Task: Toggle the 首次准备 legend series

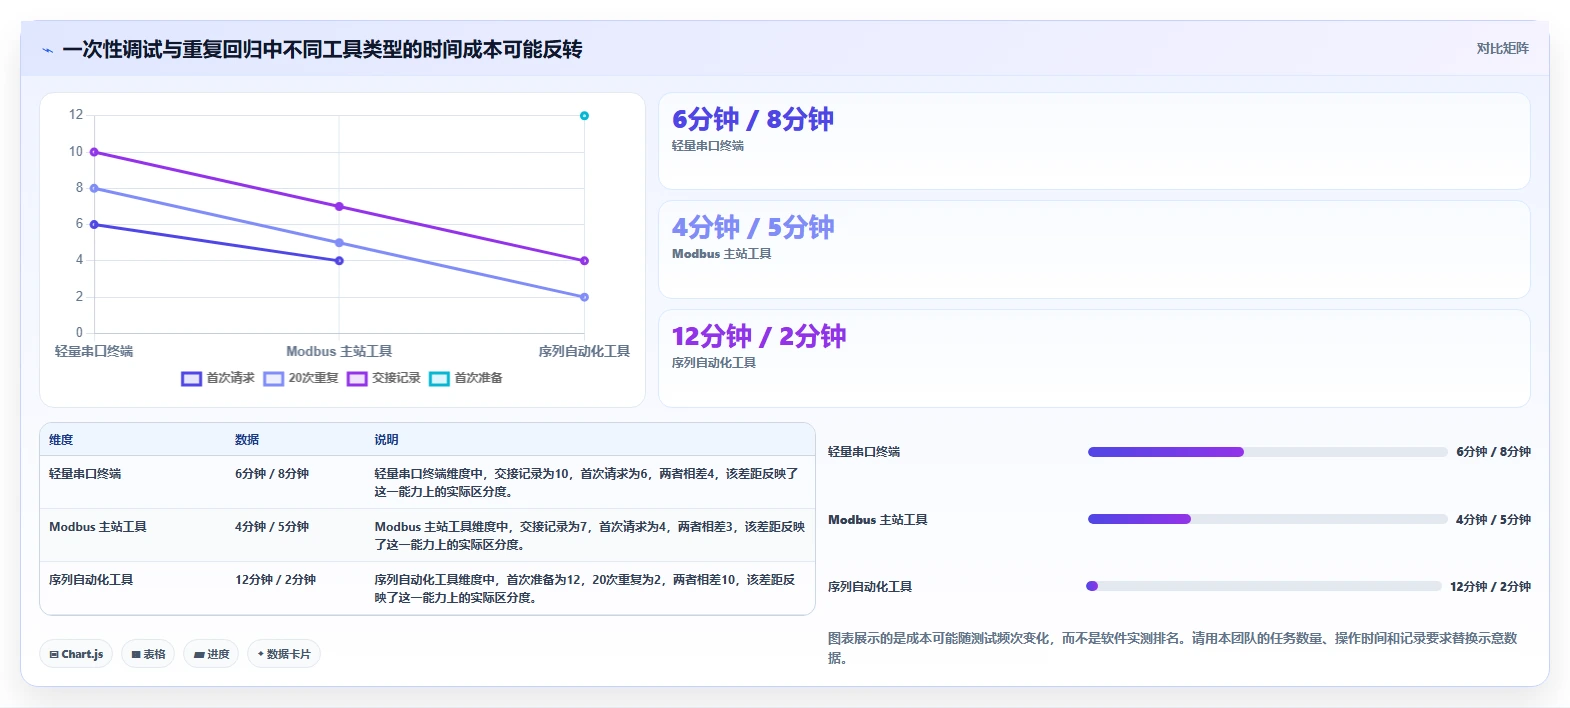Action: point(466,378)
